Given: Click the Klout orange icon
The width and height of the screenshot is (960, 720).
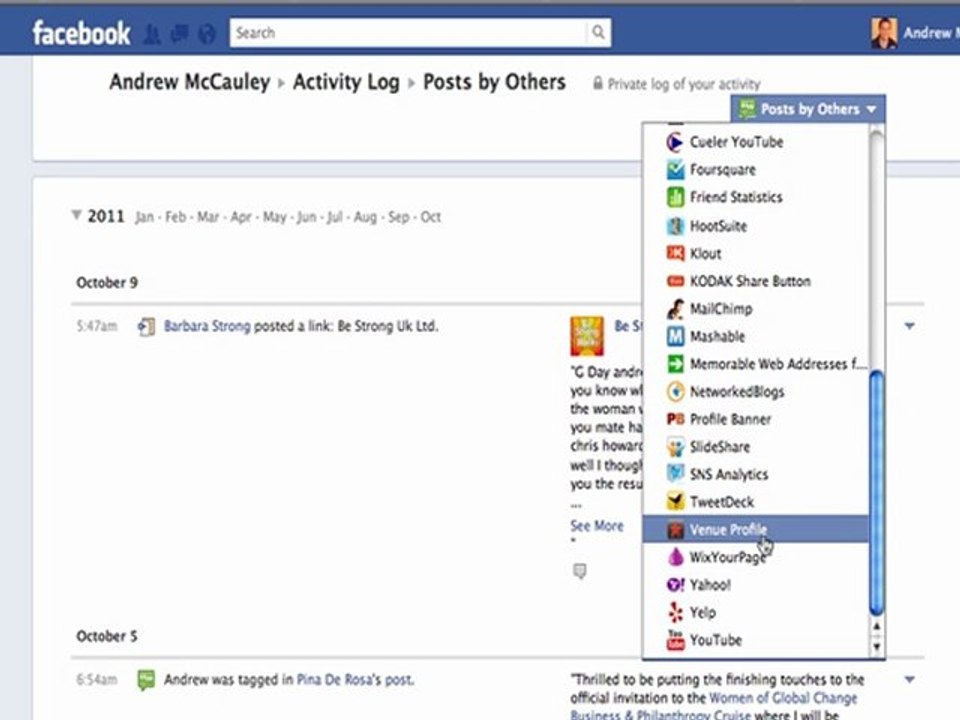Looking at the screenshot, I should (x=675, y=253).
